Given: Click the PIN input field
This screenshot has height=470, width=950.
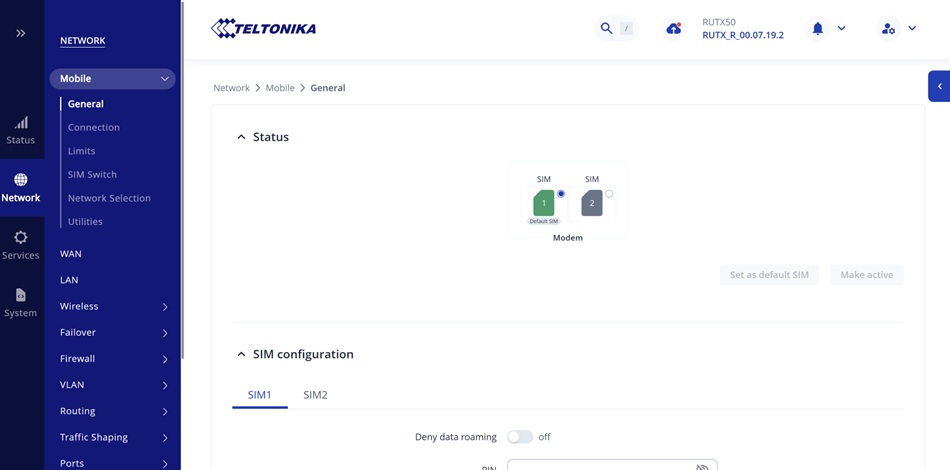Looking at the screenshot, I should (600, 465).
